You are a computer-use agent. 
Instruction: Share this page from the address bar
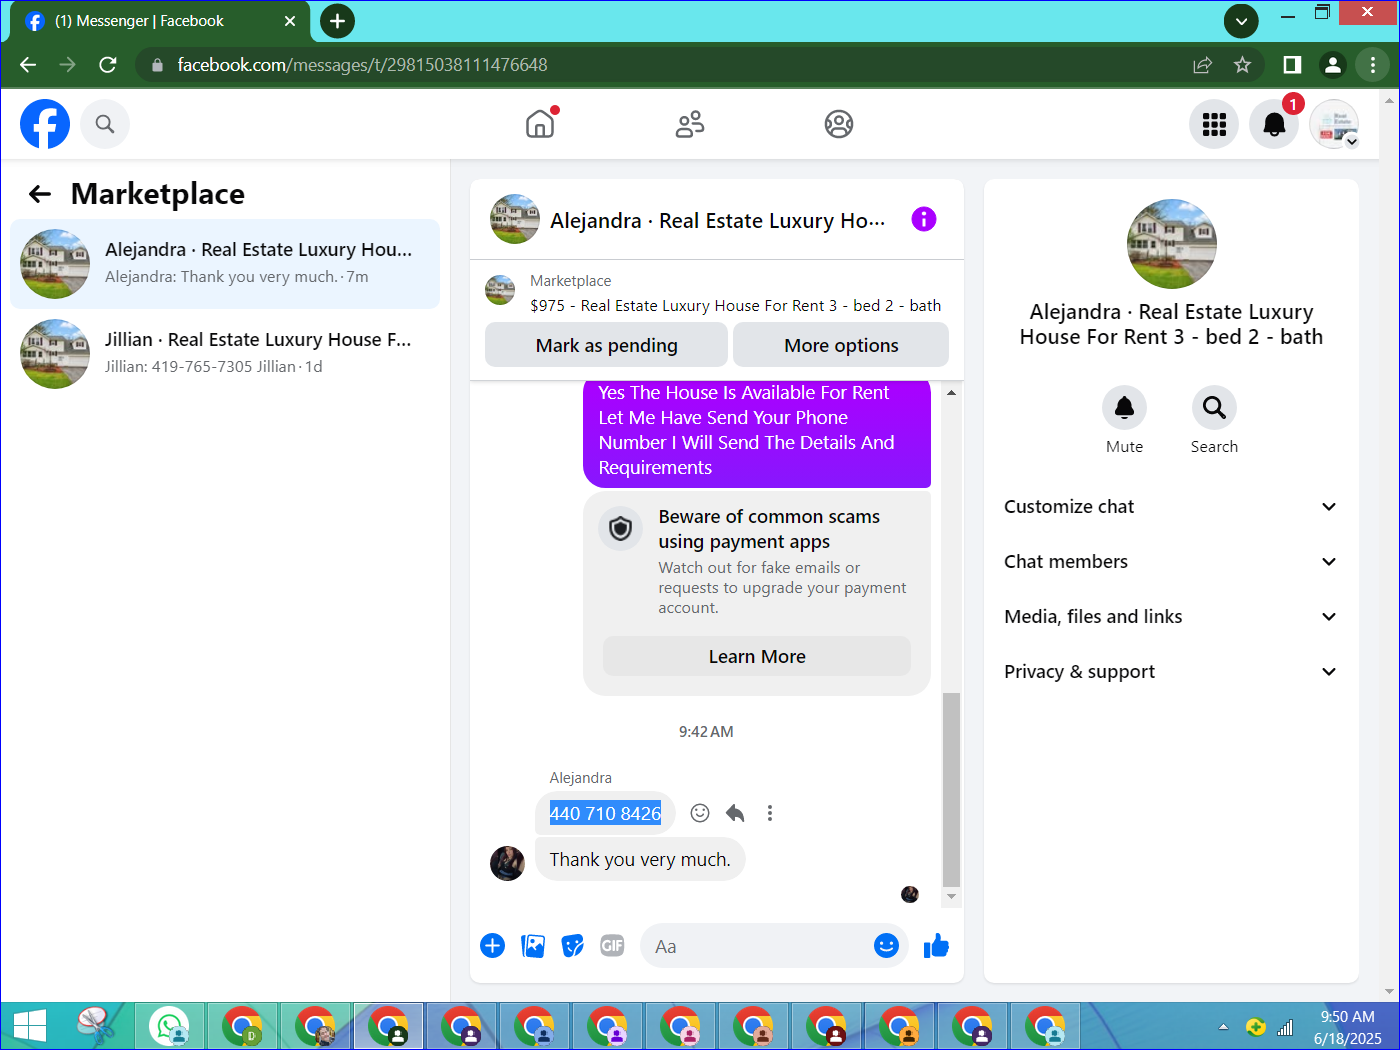click(x=1202, y=65)
